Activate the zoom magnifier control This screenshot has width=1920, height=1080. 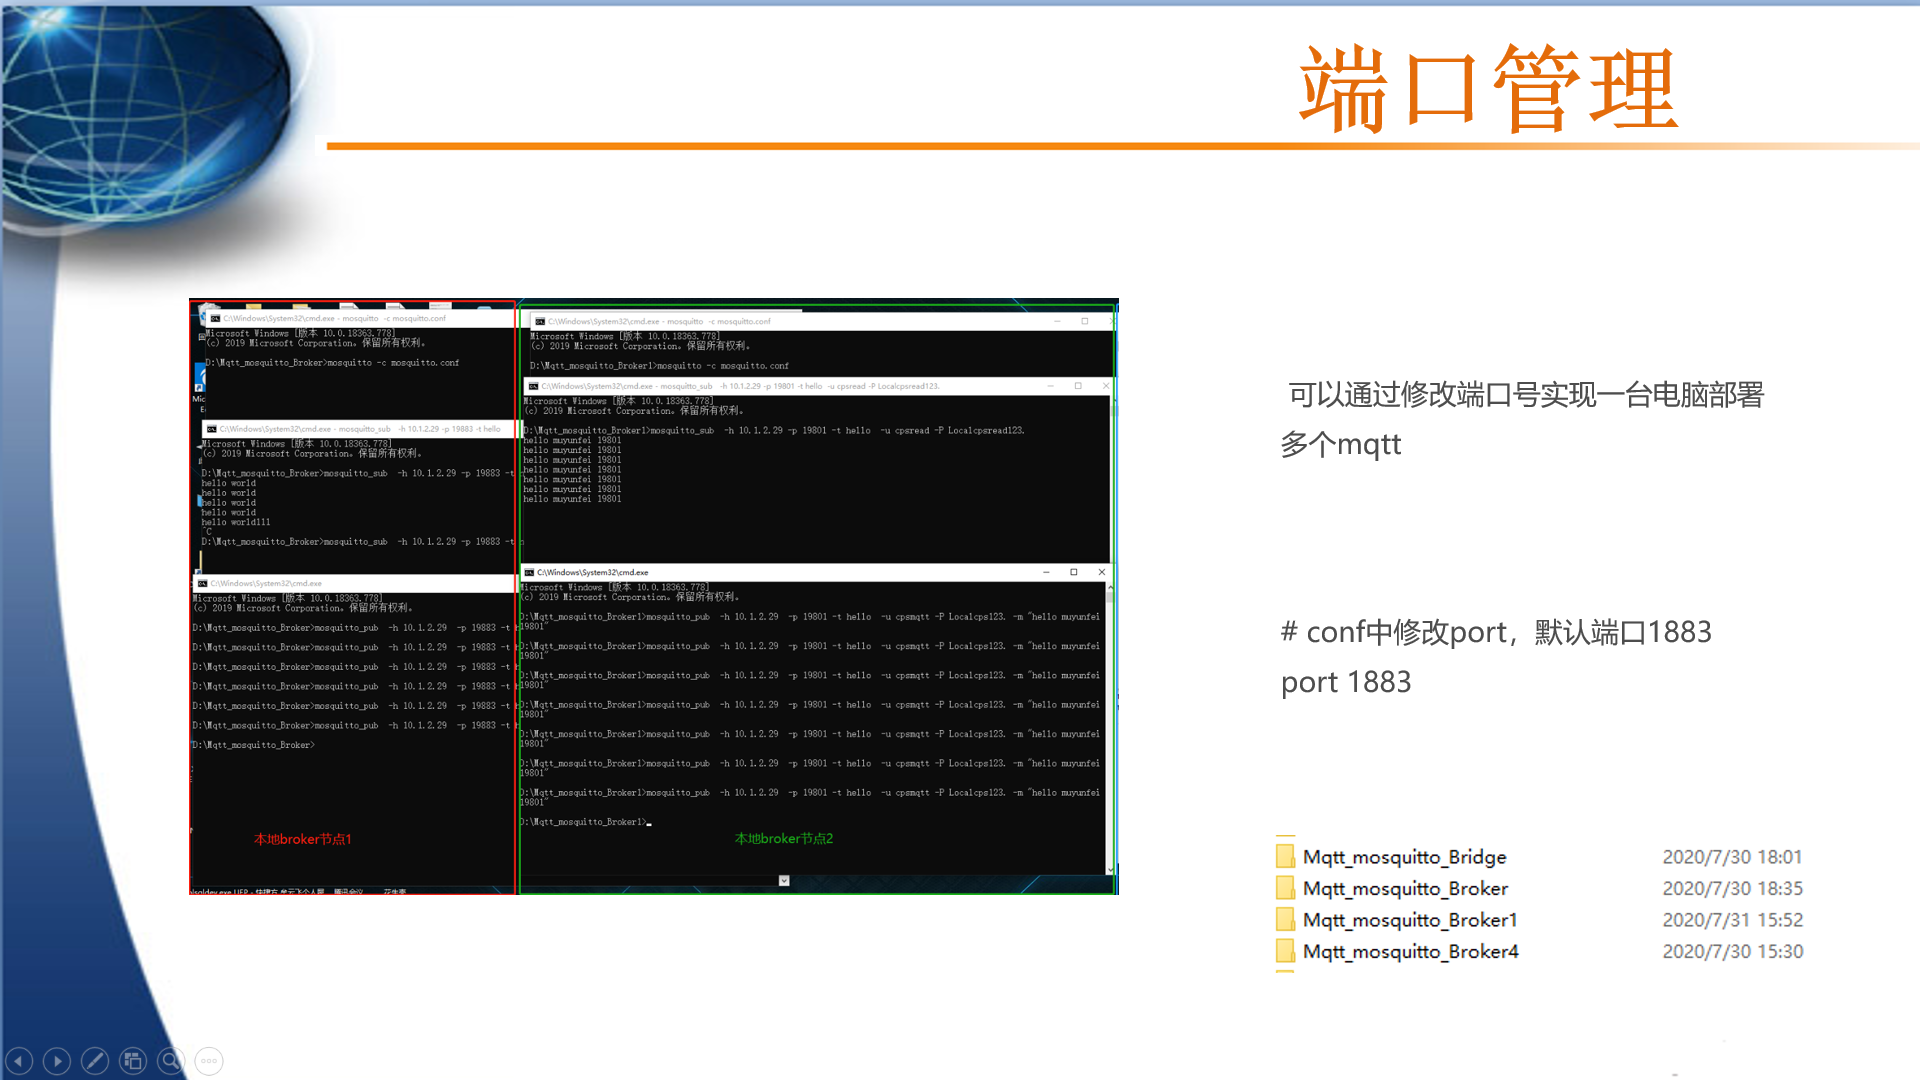[171, 1061]
